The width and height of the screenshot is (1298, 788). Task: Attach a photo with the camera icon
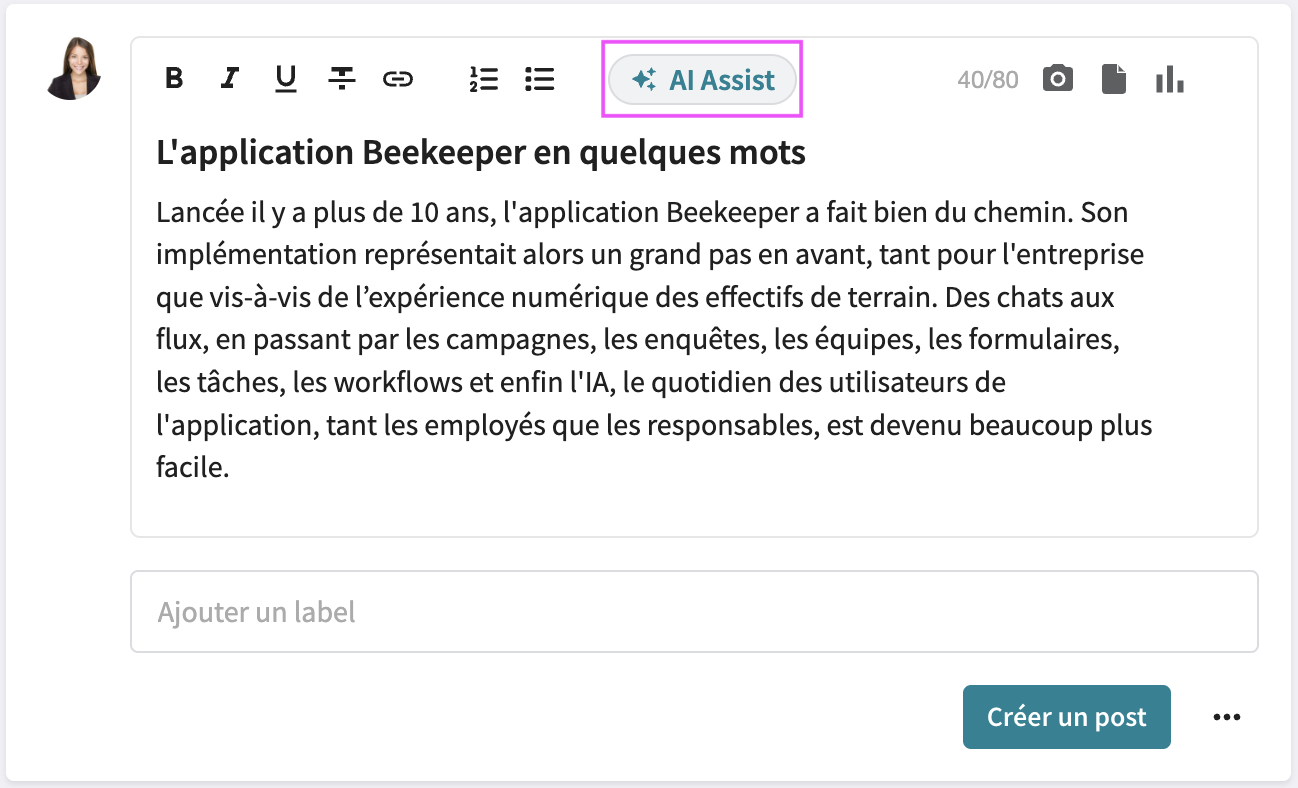[x=1058, y=78]
